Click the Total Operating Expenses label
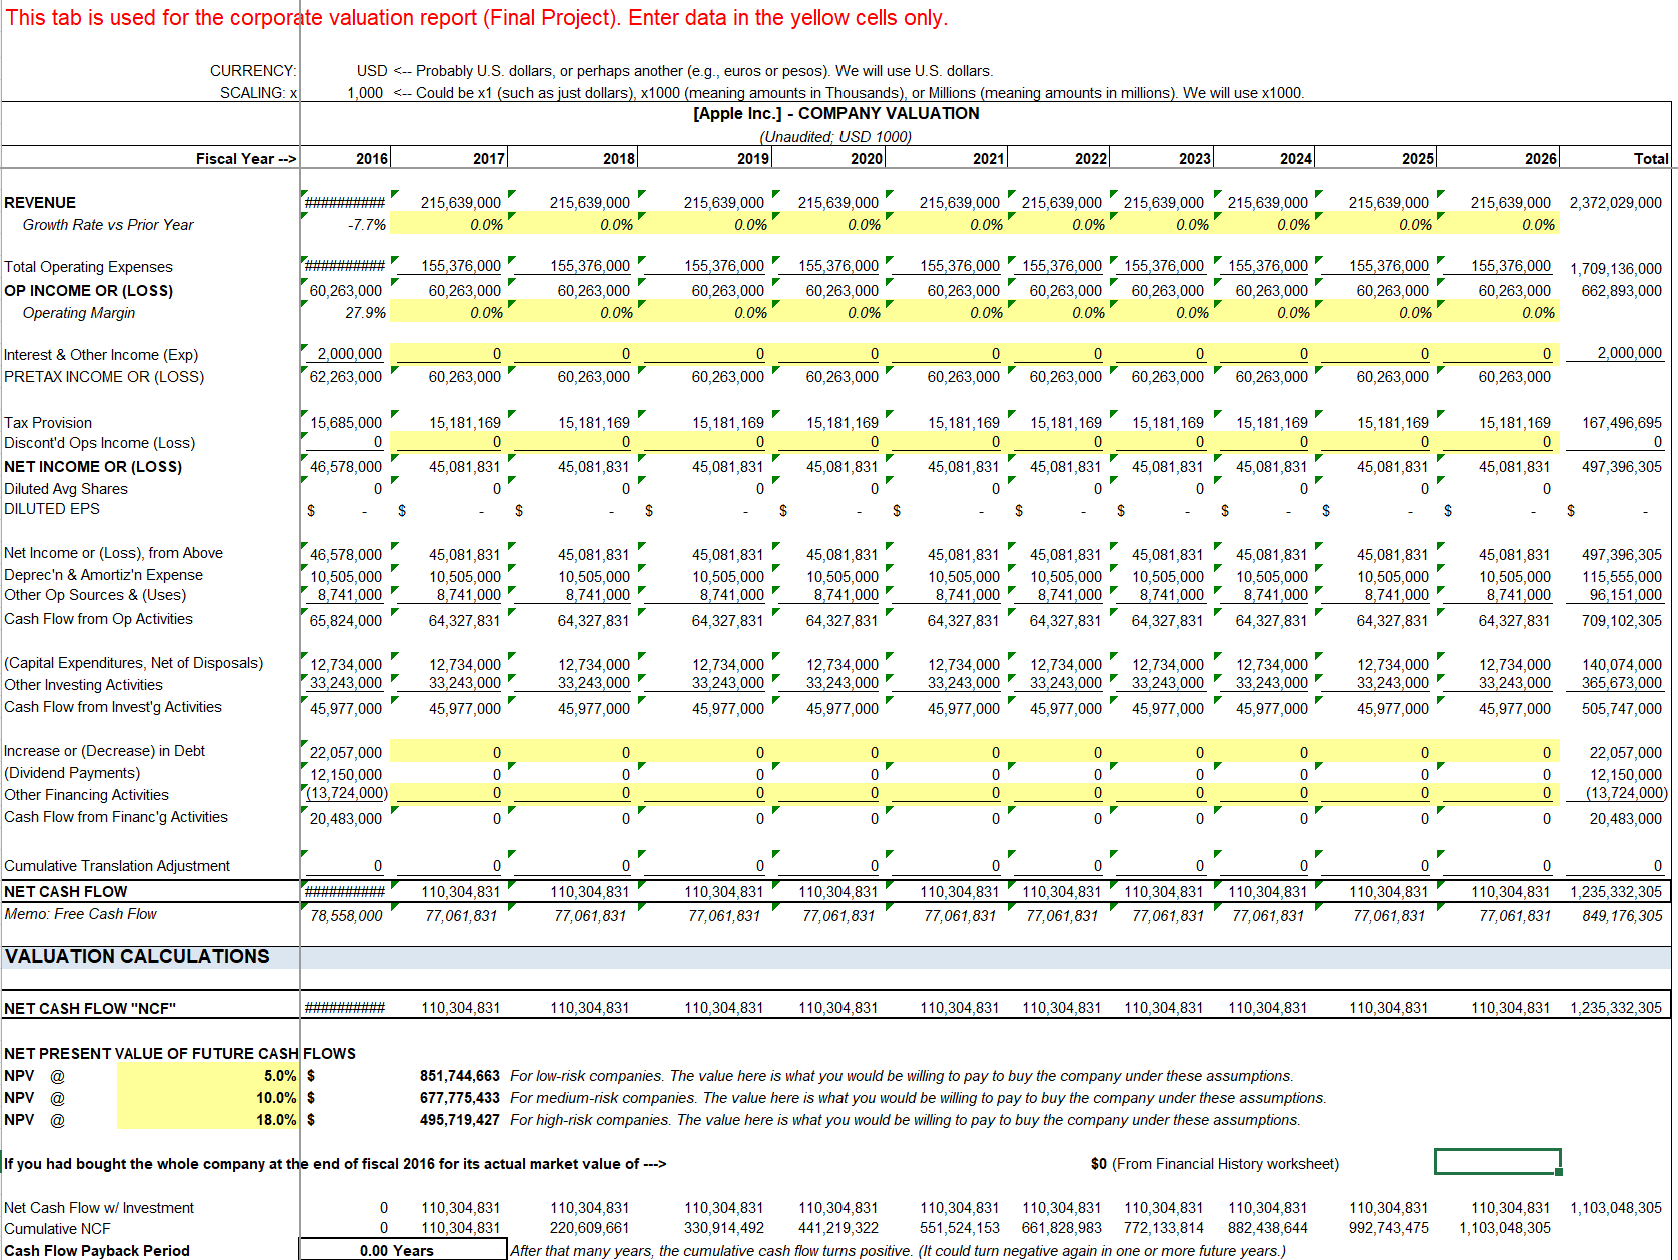1678x1260 pixels. click(x=88, y=267)
